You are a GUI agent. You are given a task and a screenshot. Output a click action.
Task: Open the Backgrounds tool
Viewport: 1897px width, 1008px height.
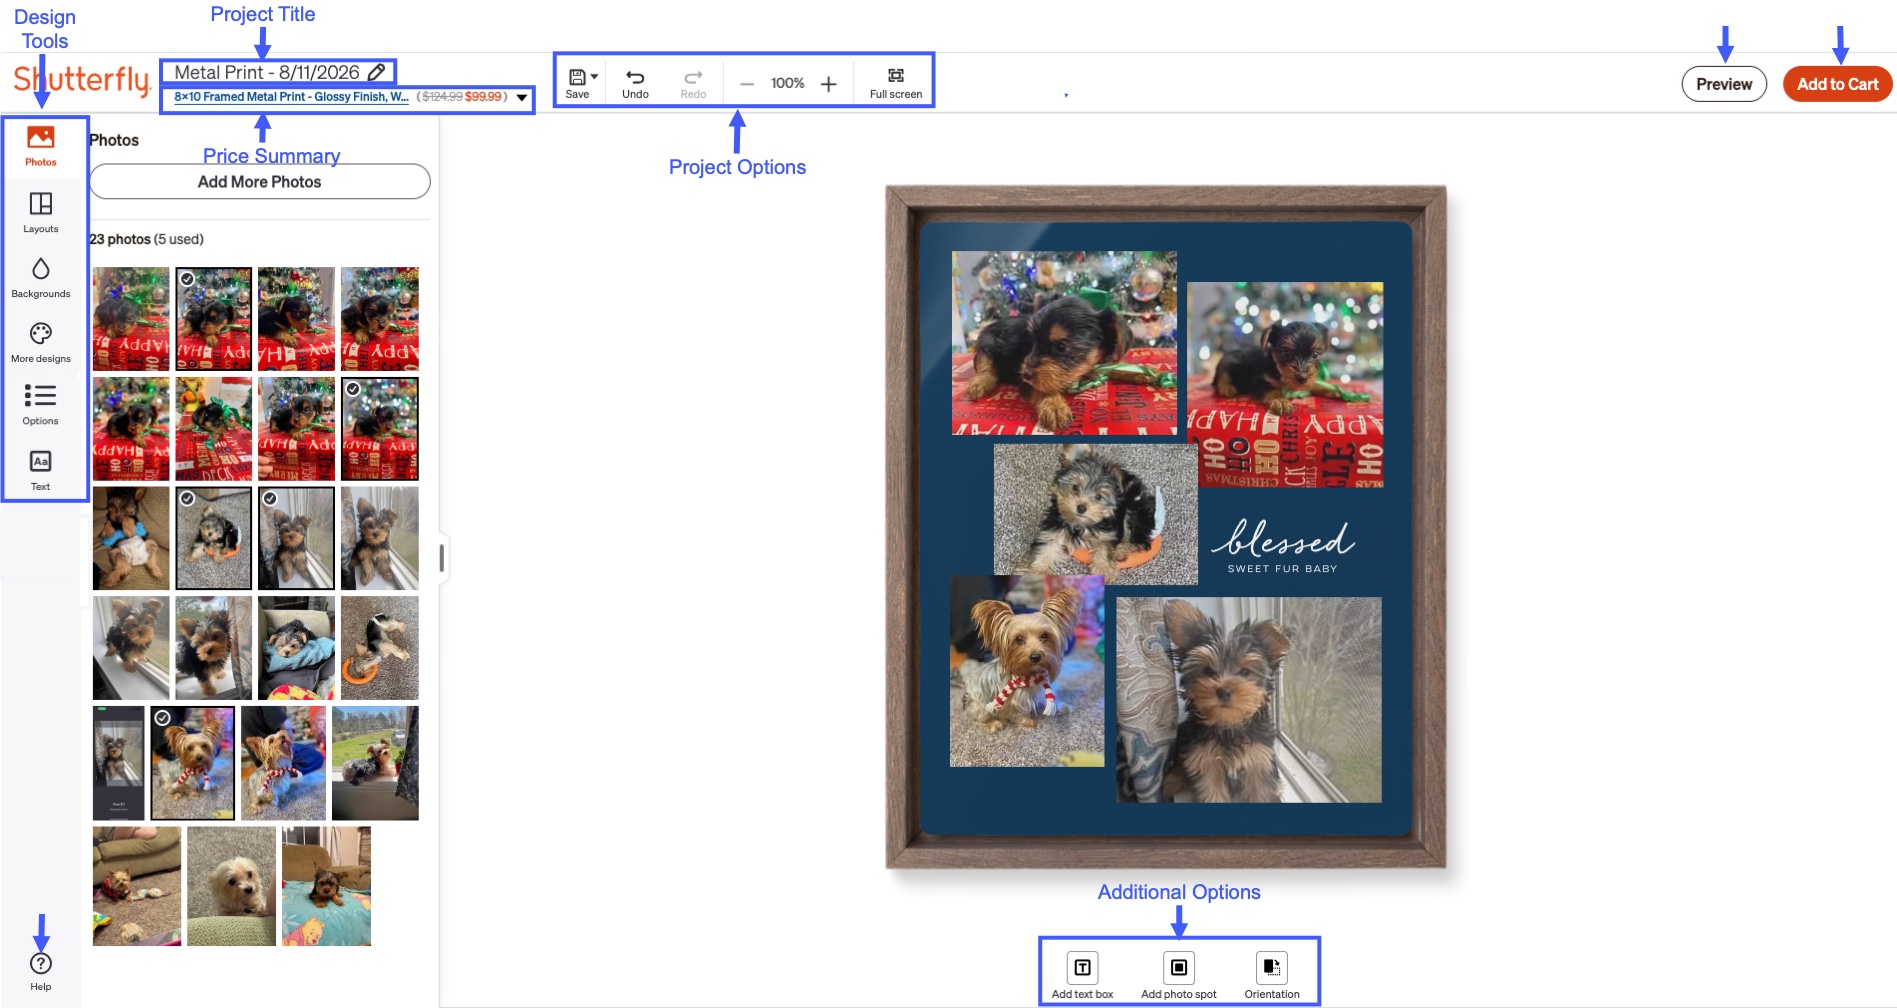coord(41,277)
